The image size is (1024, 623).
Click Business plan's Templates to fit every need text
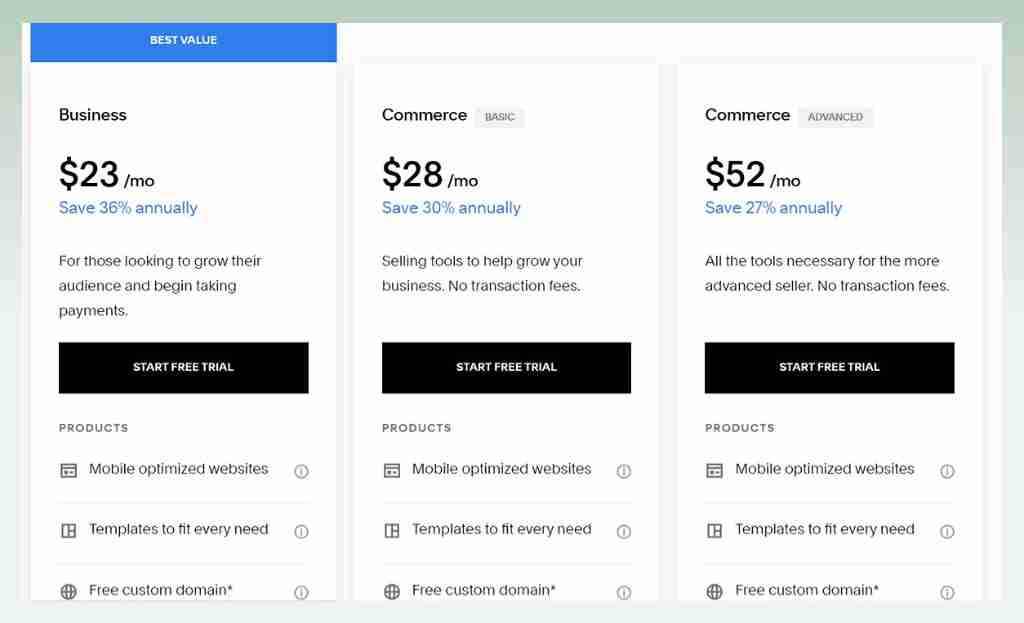coord(178,529)
